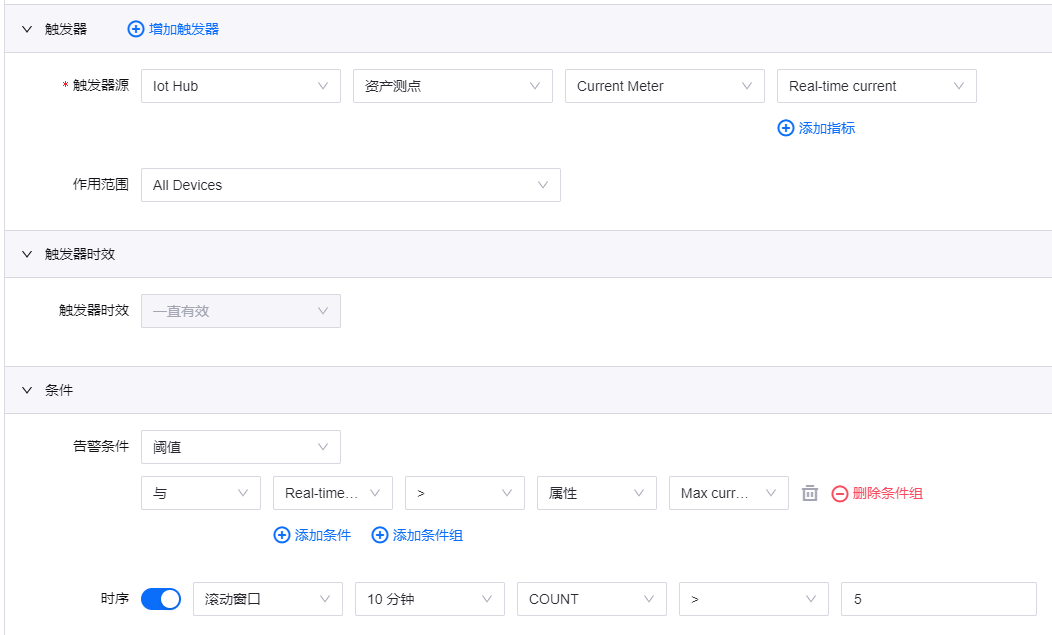Image resolution: width=1052 pixels, height=635 pixels.
Task: Click the trash icon beside Max current dropdown
Action: (x=810, y=493)
